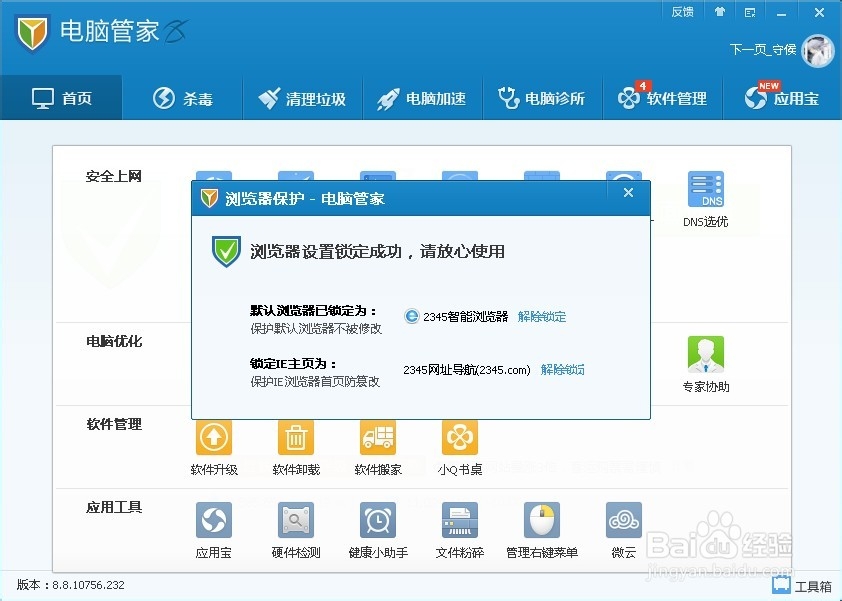Click the 安全上网 section label
This screenshot has width=842, height=601.
[113, 176]
